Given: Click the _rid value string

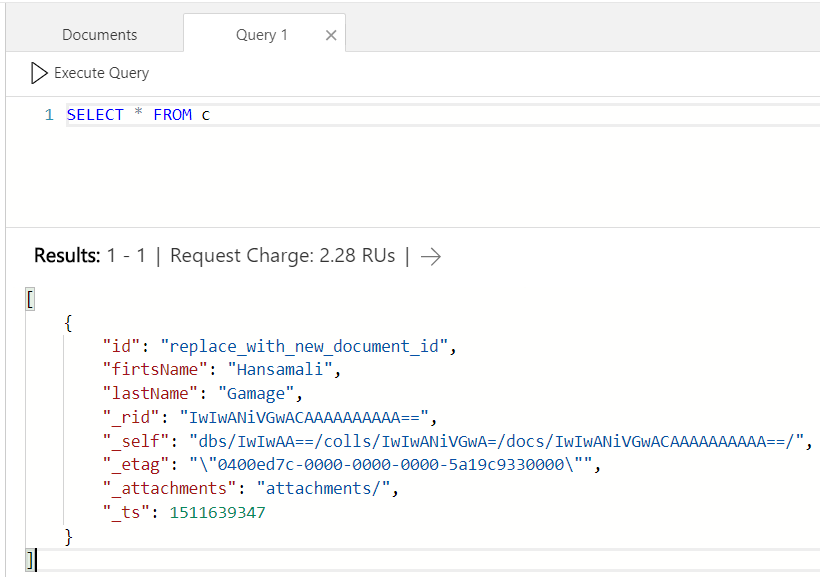Looking at the screenshot, I should pos(304,417).
